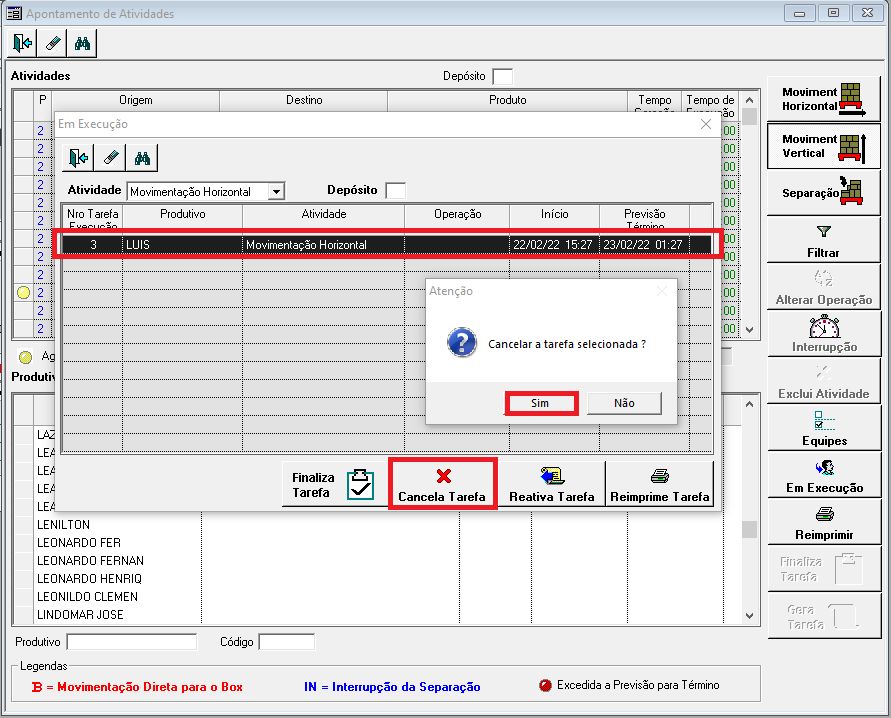
Task: Select LINDOMAR JOSE in the list
Action: tap(80, 615)
